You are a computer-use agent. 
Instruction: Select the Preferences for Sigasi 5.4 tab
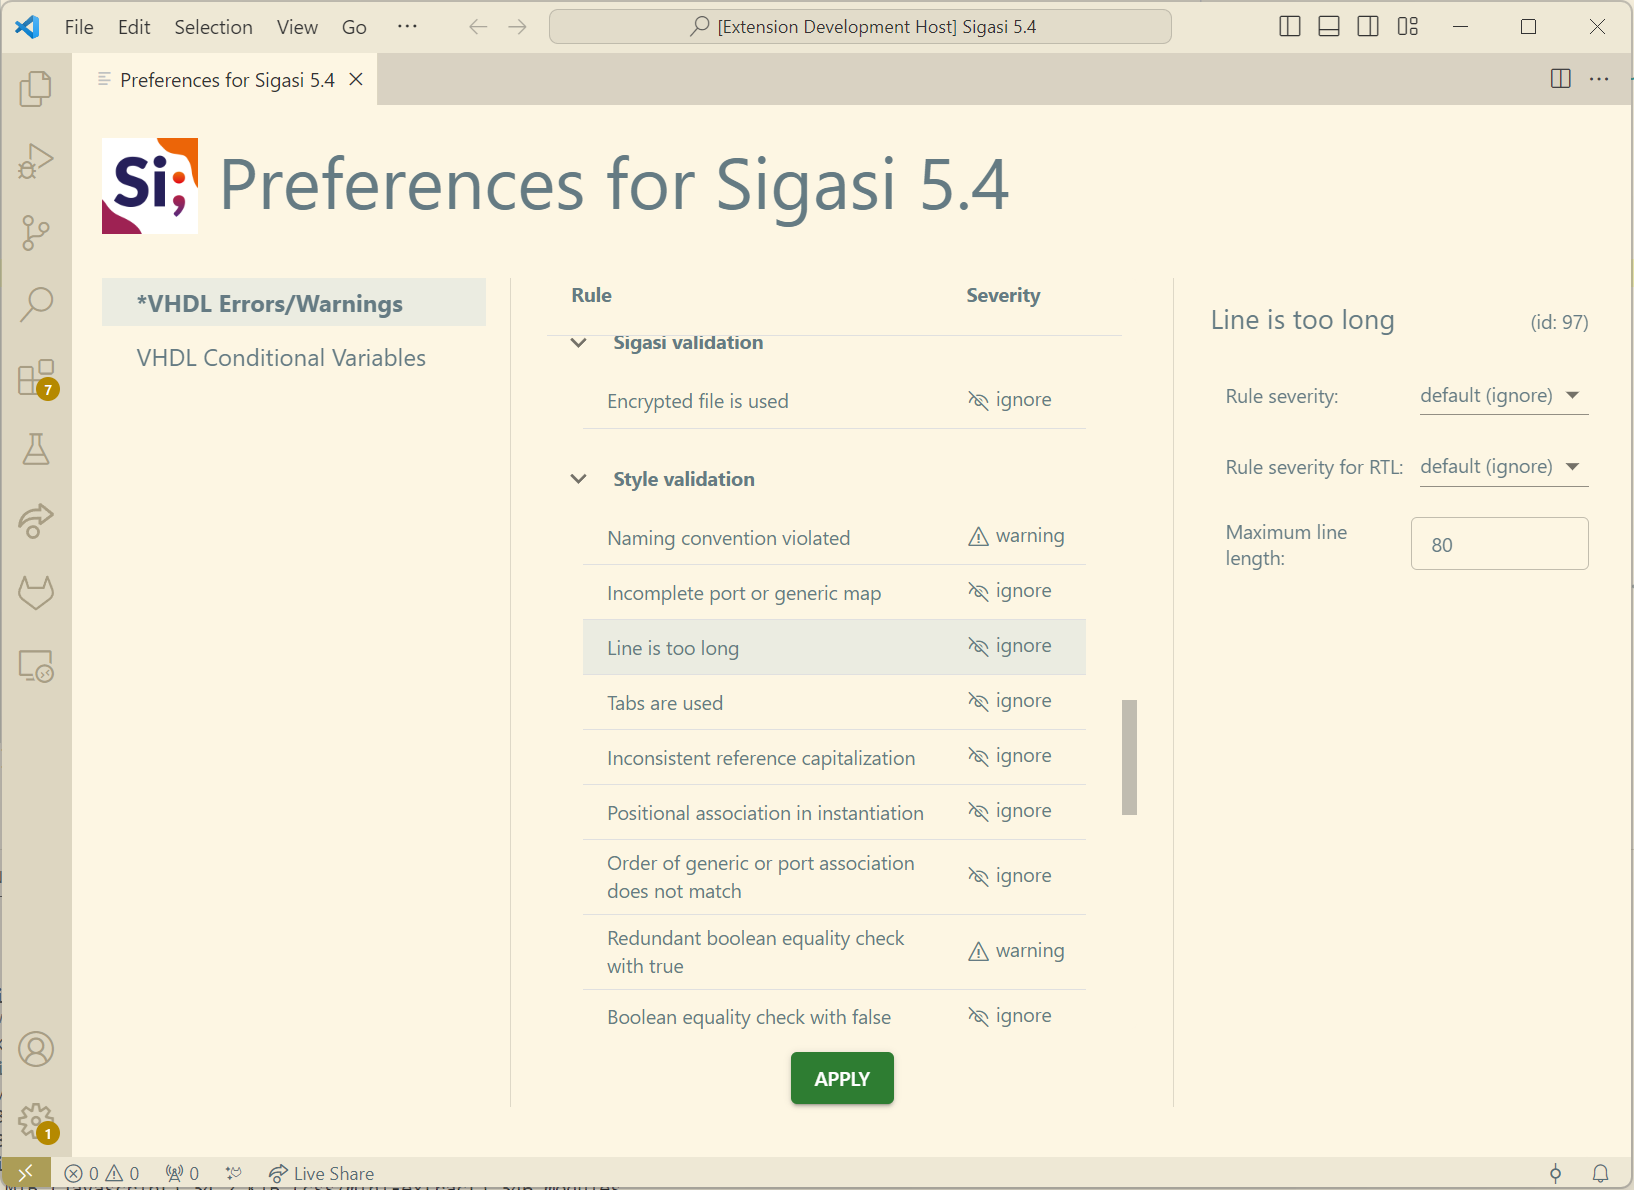pos(227,80)
